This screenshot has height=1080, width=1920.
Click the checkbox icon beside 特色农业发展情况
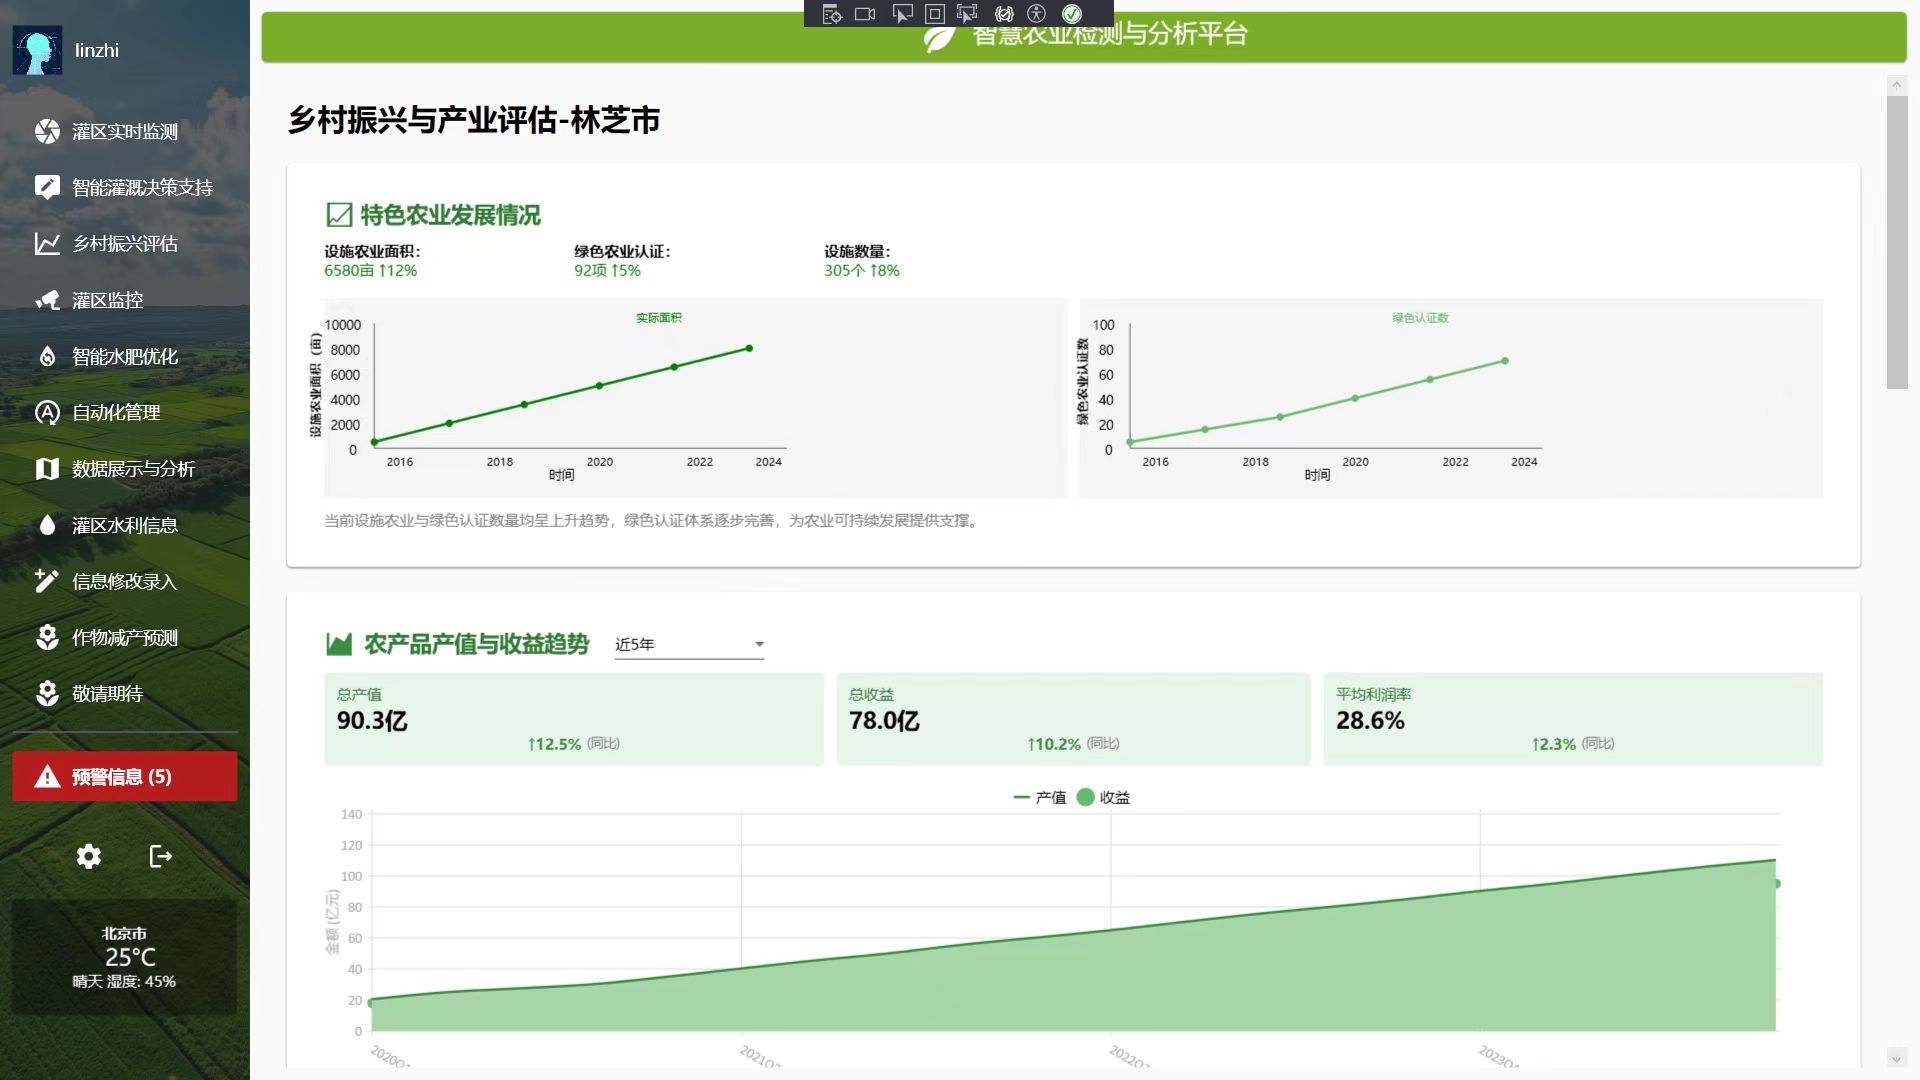point(339,215)
